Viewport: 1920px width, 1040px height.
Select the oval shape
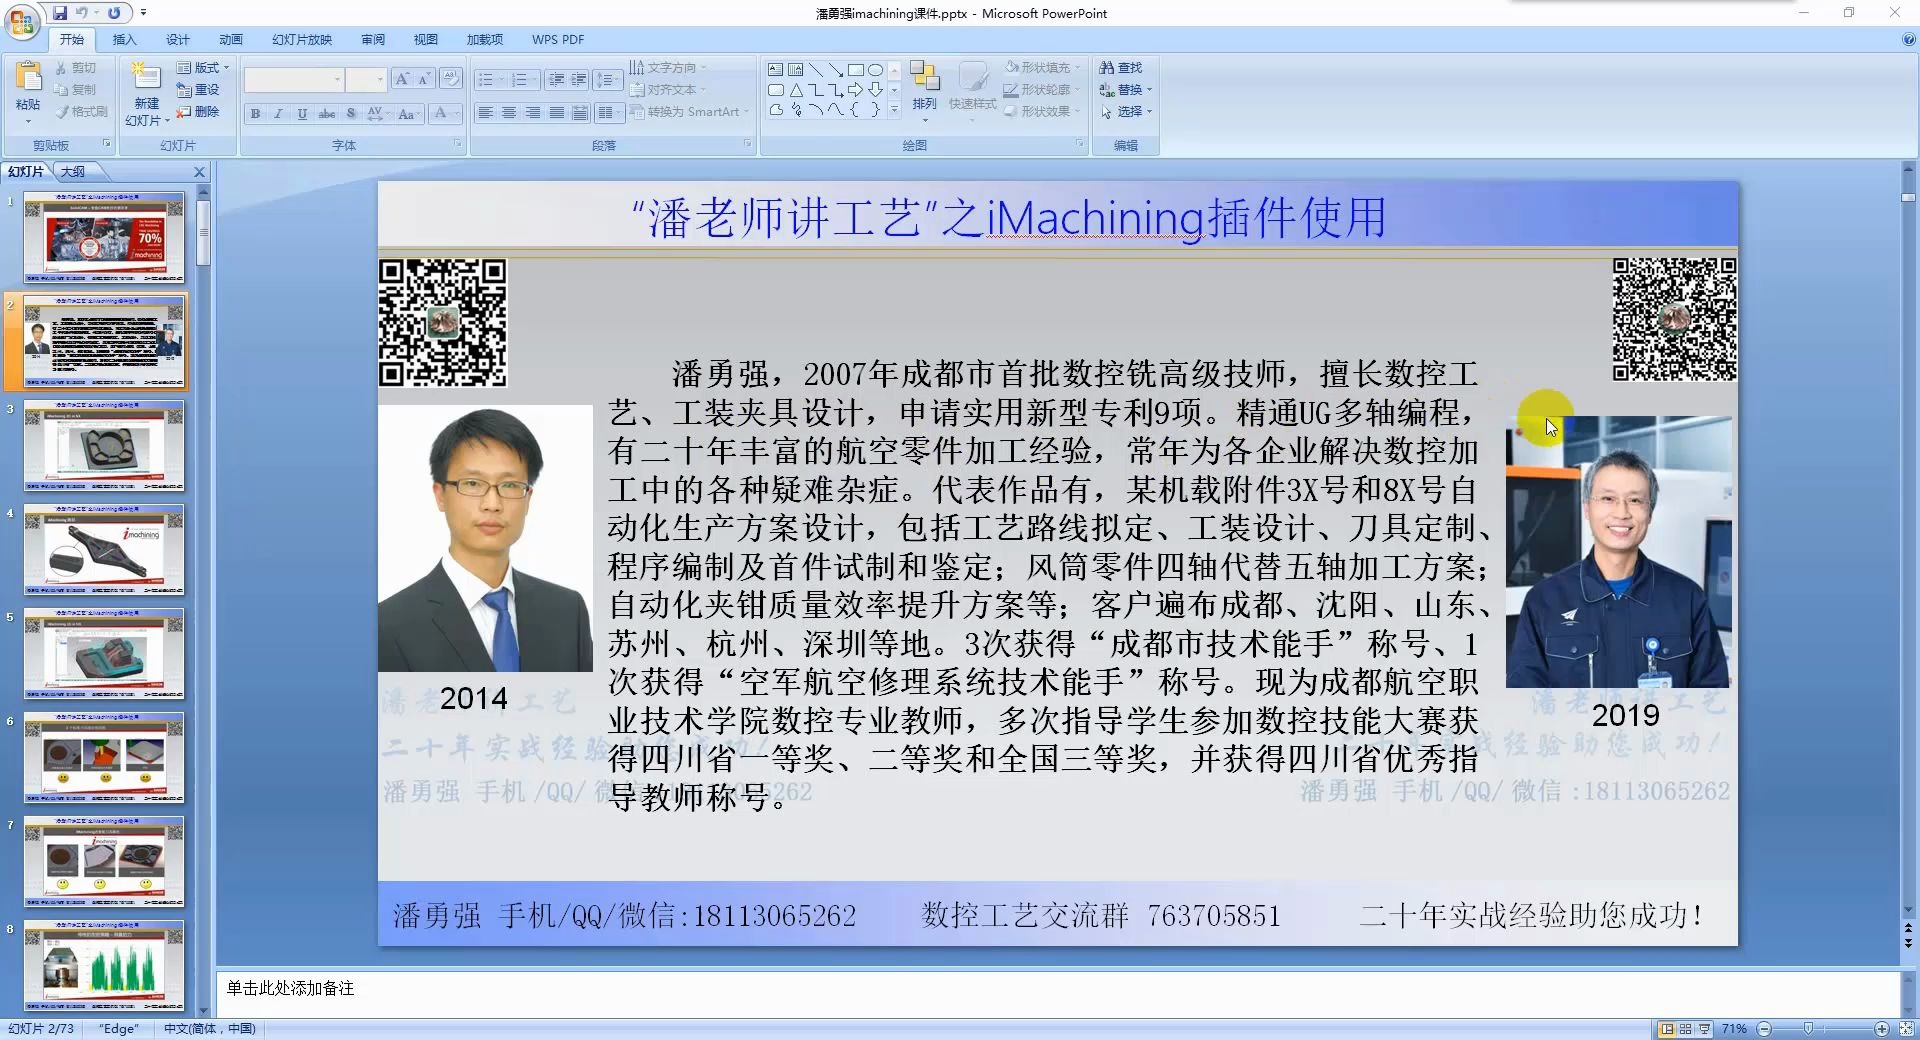875,69
